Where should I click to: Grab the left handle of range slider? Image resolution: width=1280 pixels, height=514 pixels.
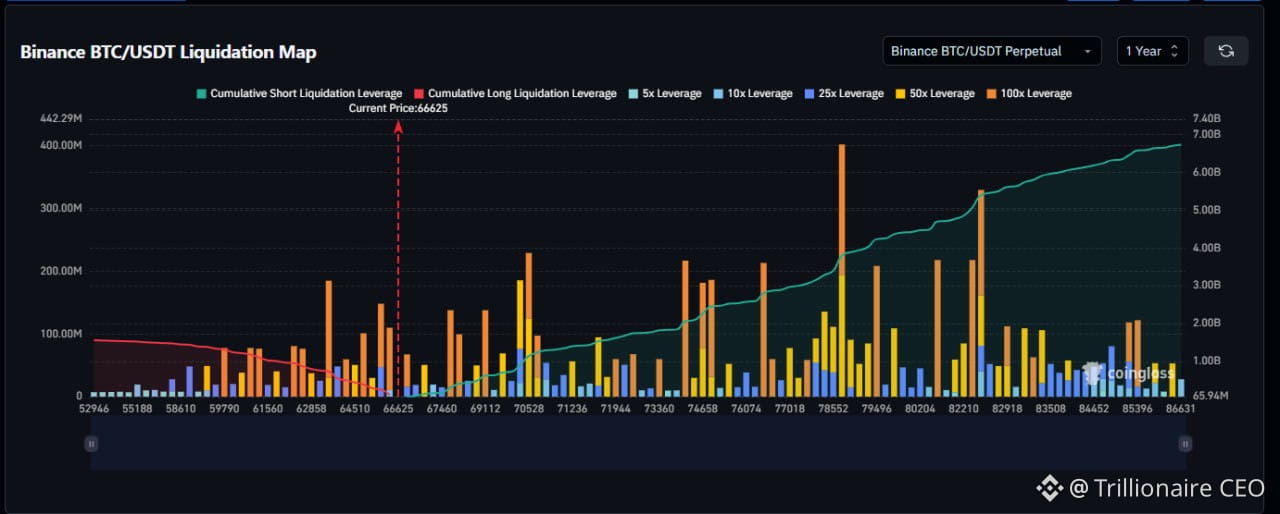click(91, 443)
